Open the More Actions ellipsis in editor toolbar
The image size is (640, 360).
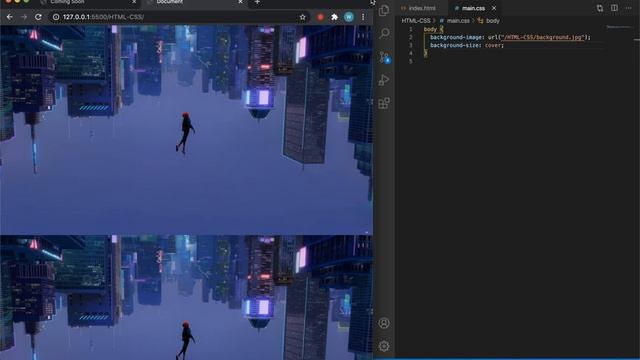629,8
